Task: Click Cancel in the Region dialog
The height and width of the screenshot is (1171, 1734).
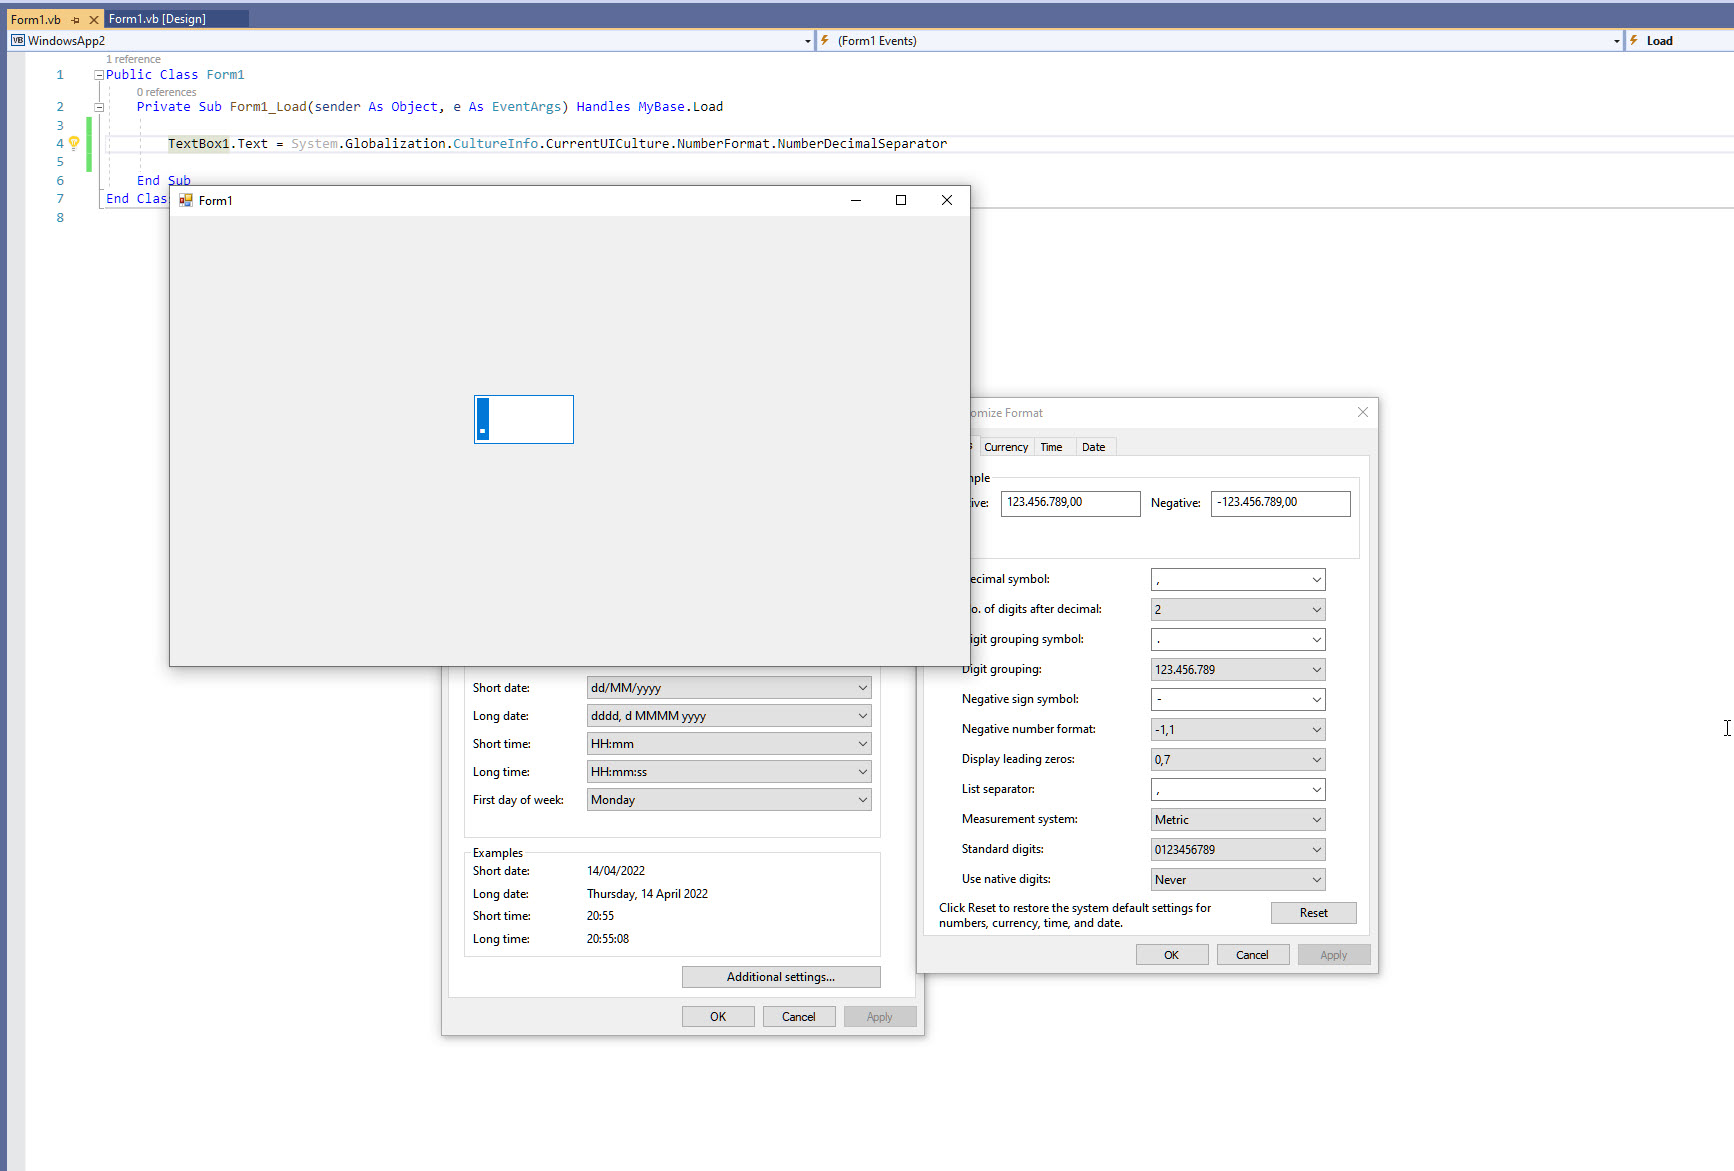Action: pos(799,1017)
